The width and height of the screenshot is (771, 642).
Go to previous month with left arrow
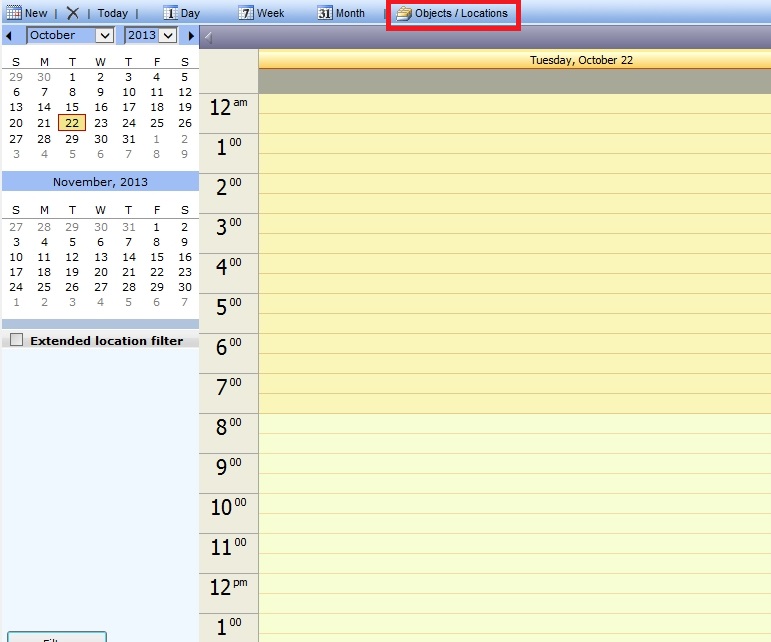click(9, 36)
